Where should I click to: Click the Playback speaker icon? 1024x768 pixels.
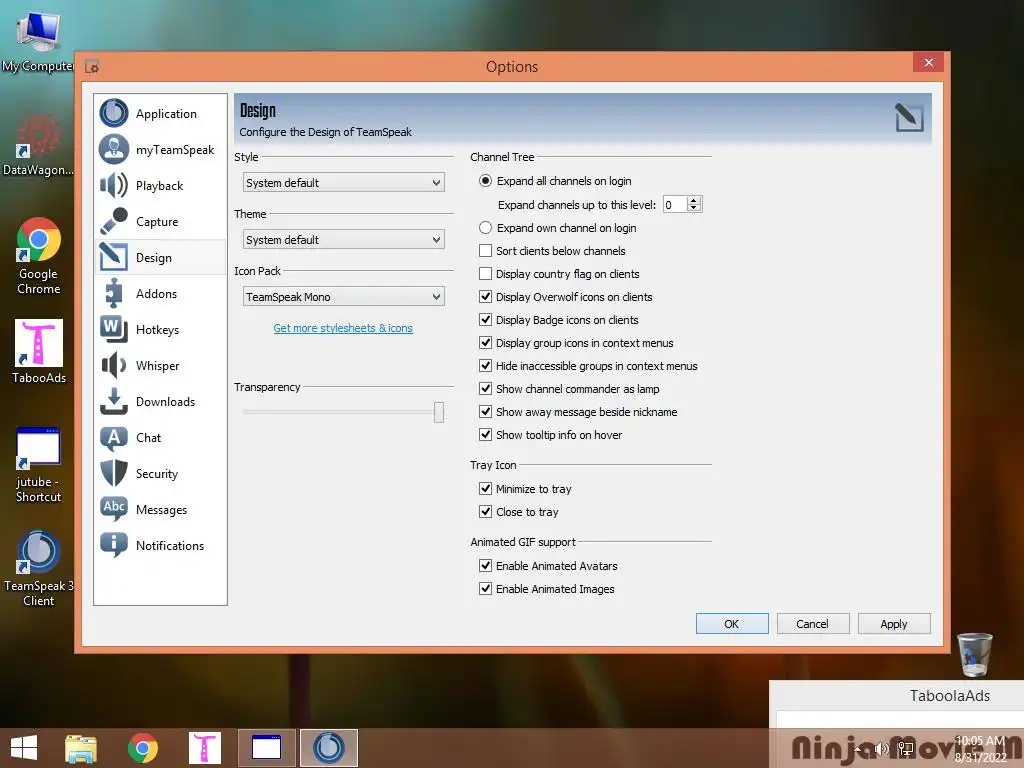[114, 185]
